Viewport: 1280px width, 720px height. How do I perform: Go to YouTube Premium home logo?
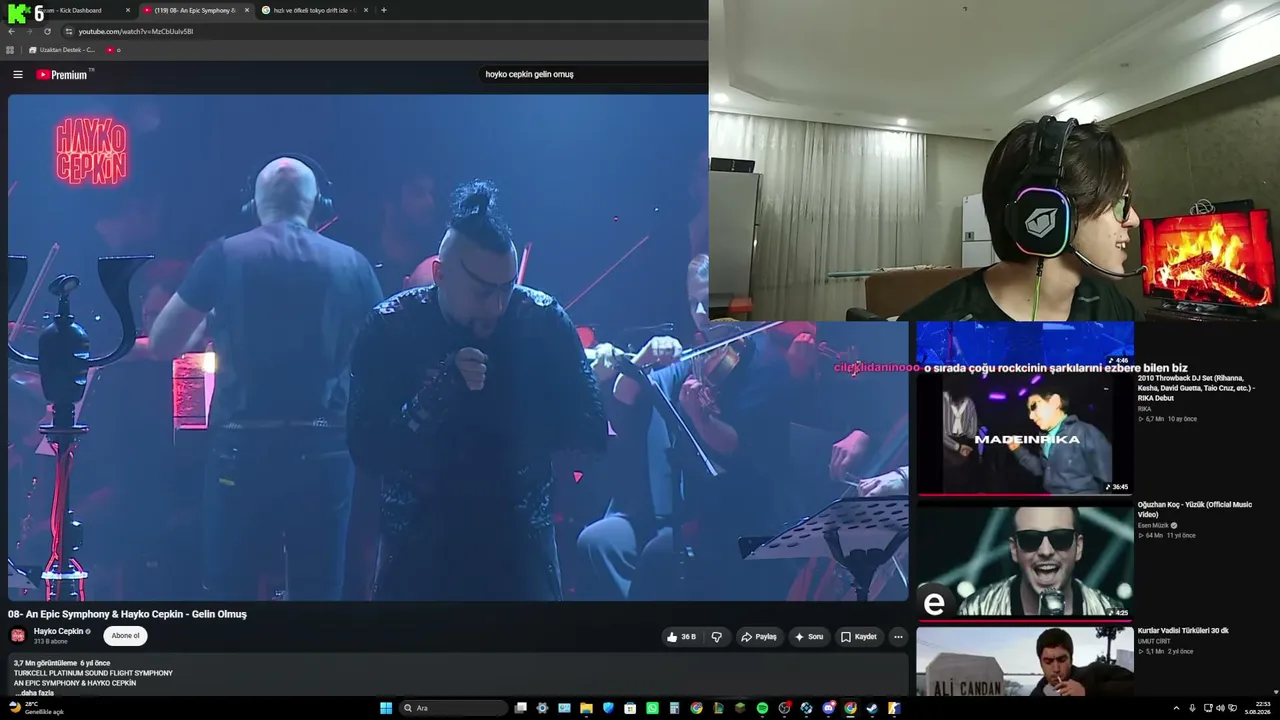point(62,74)
